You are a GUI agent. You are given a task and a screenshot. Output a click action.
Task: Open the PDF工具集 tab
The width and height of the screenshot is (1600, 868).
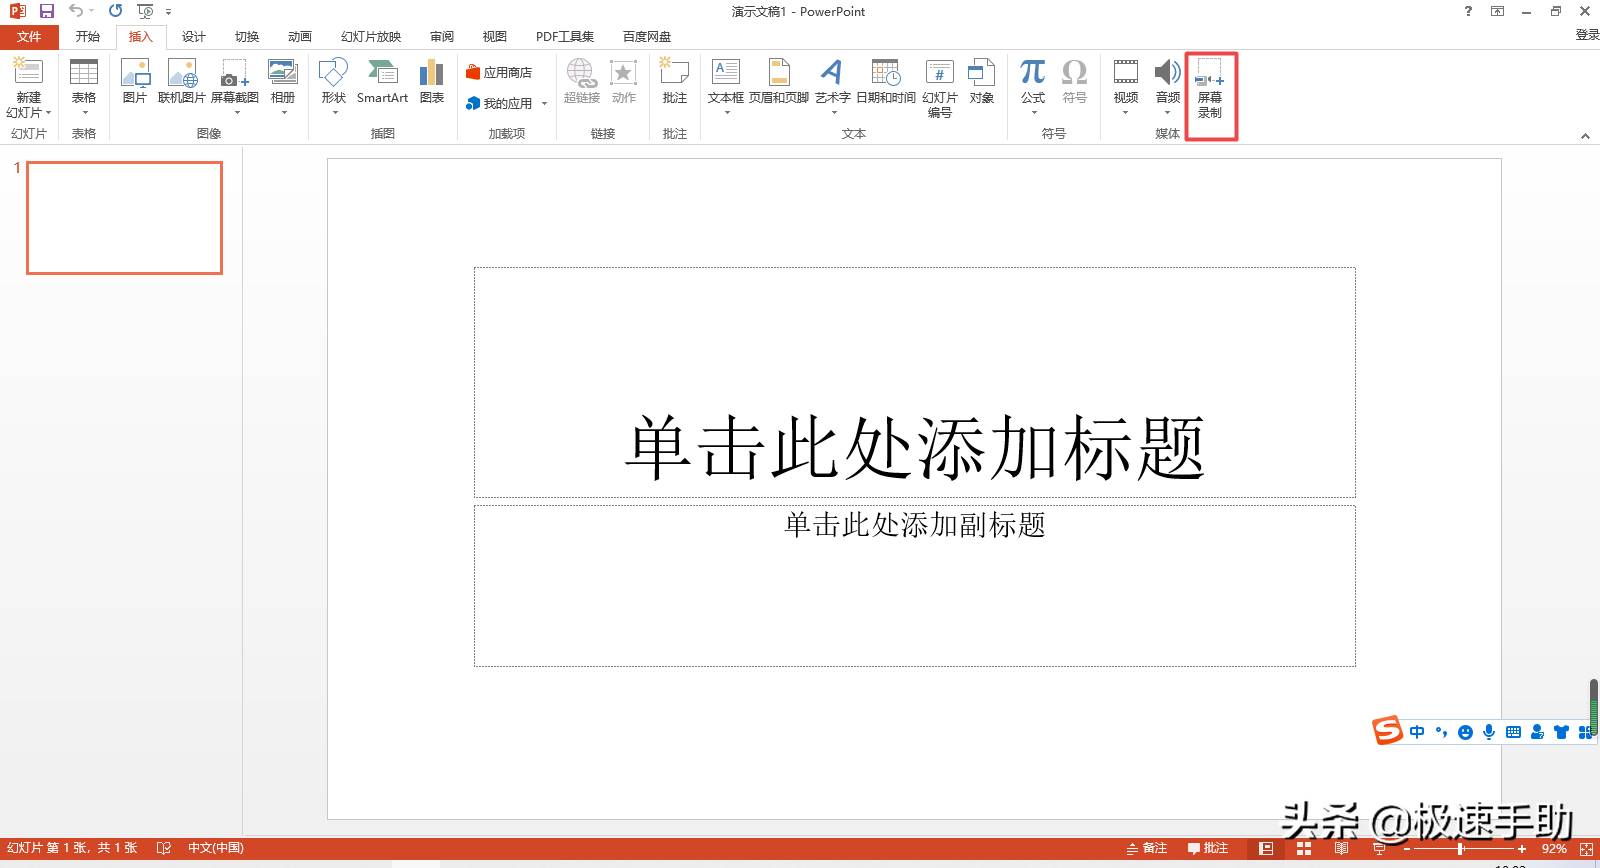click(x=565, y=37)
